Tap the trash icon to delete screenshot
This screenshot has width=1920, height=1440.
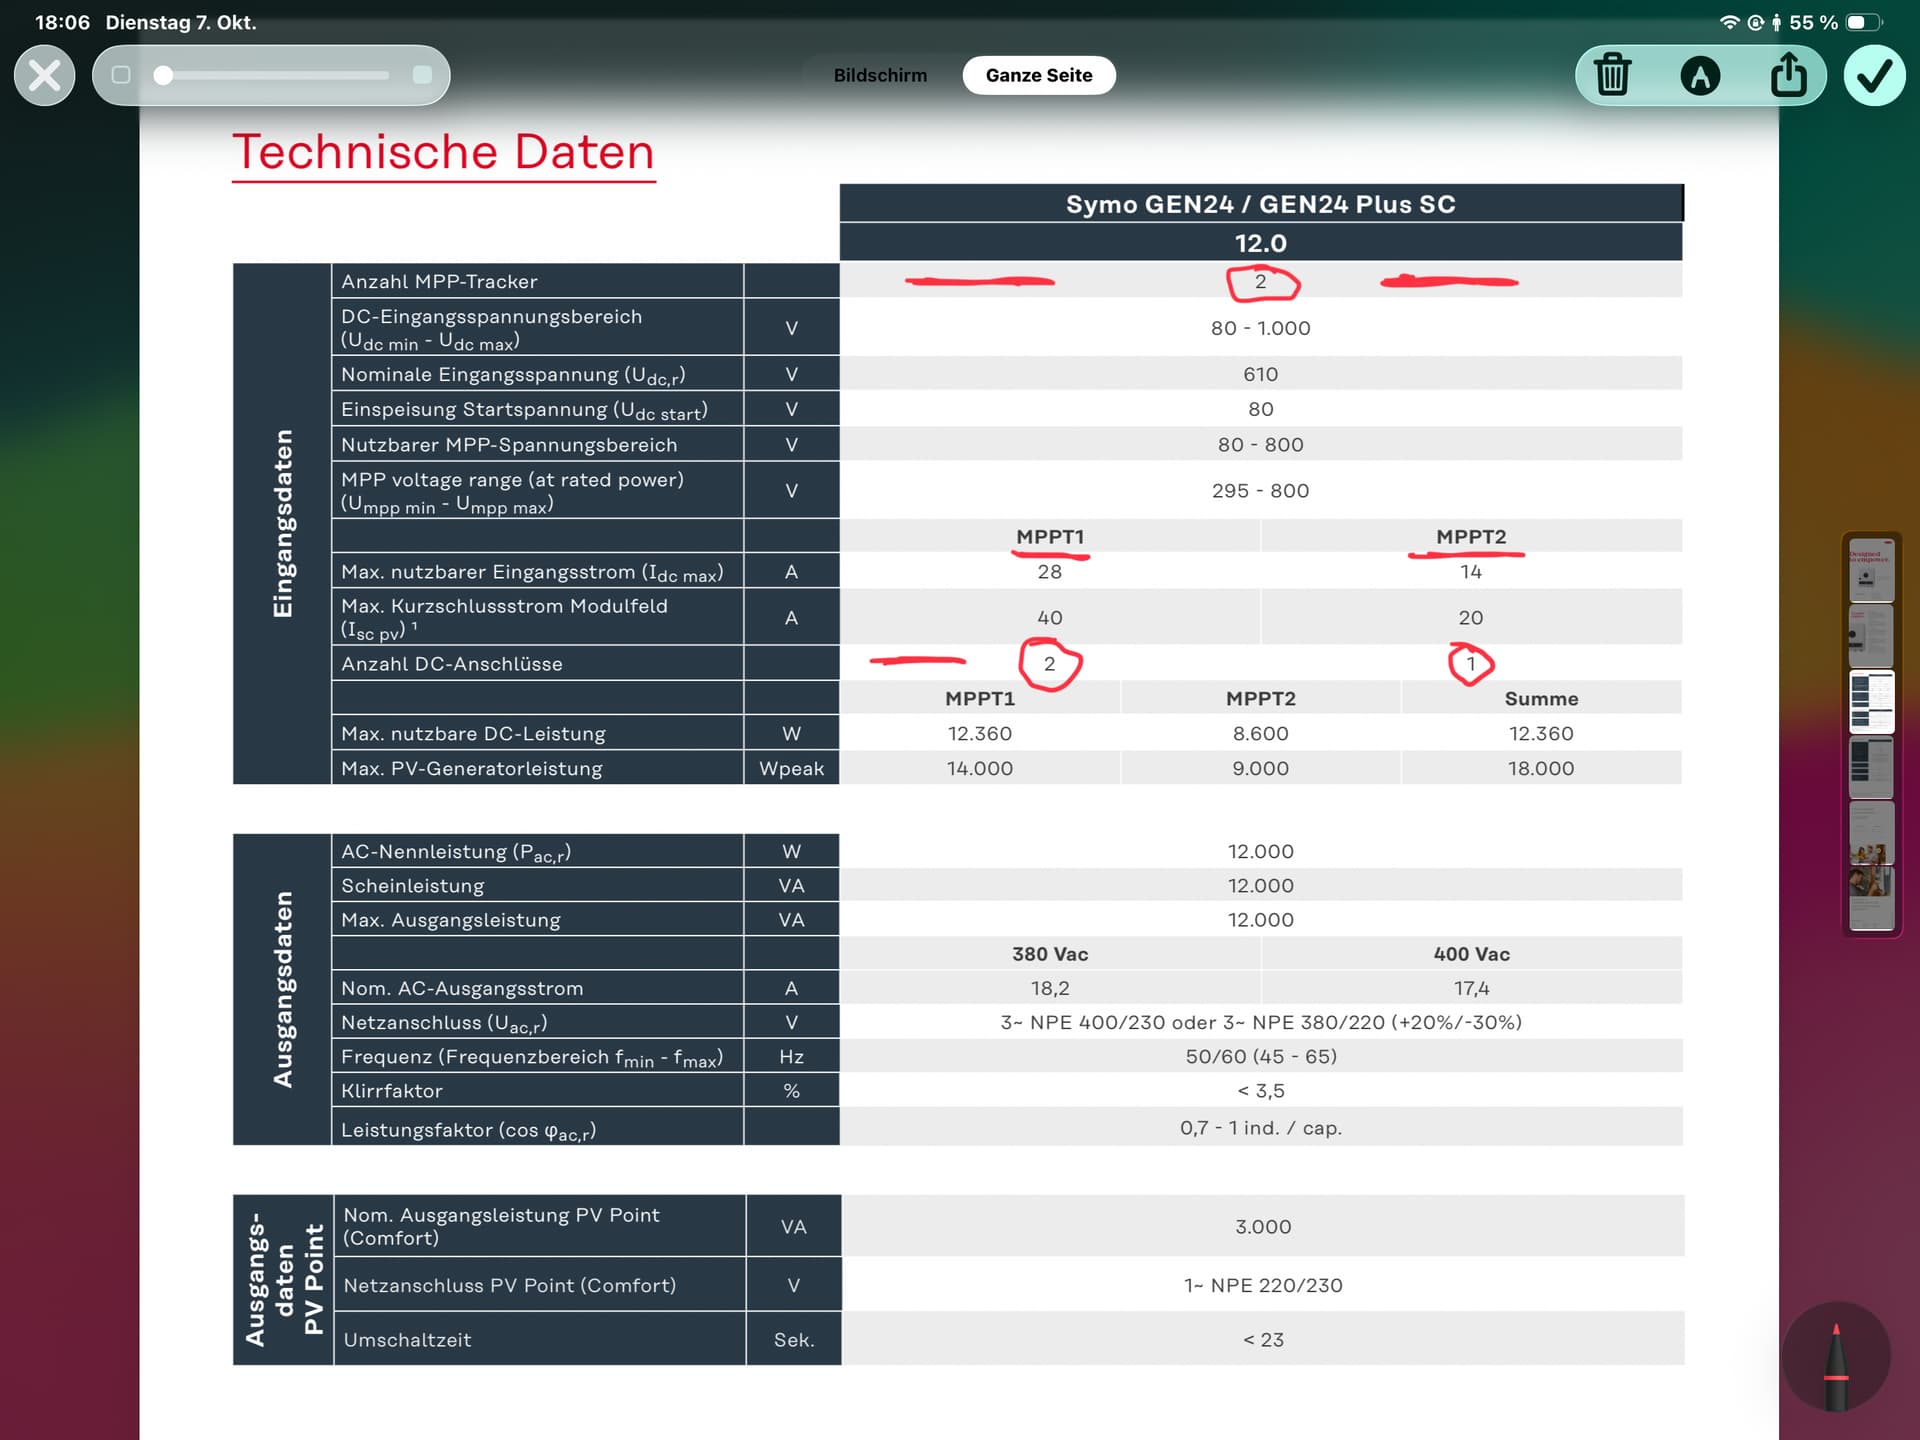(x=1612, y=75)
